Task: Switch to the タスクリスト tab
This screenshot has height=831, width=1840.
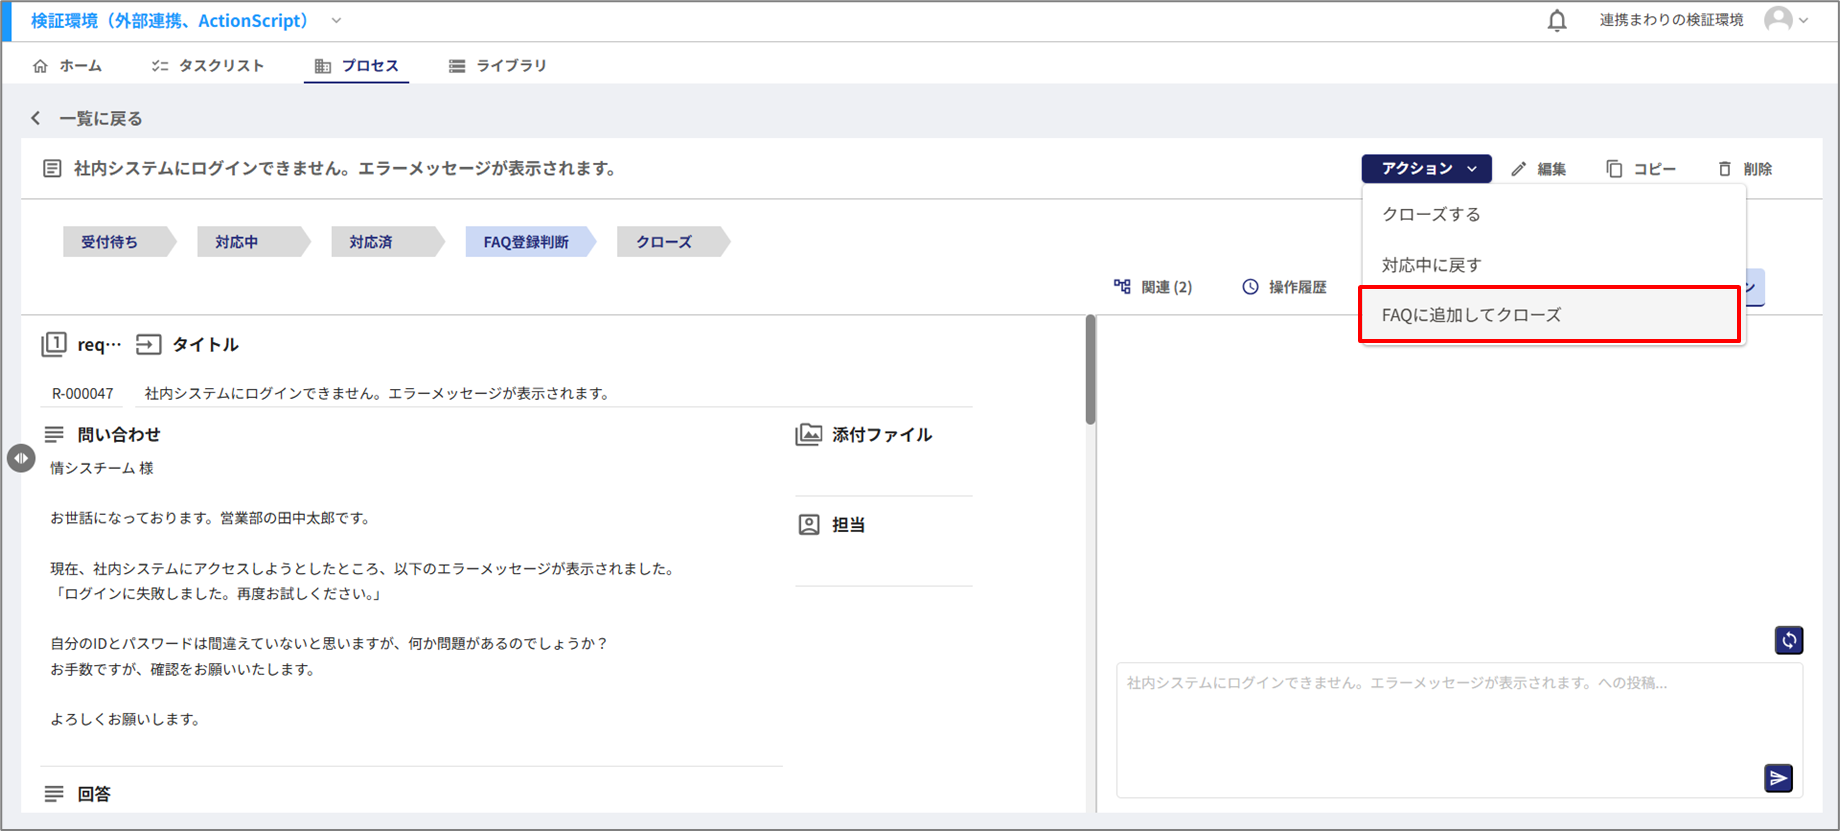Action: click(208, 66)
